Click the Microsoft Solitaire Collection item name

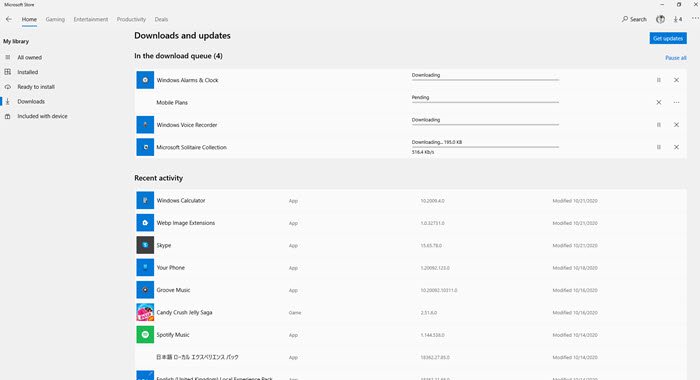[192, 147]
